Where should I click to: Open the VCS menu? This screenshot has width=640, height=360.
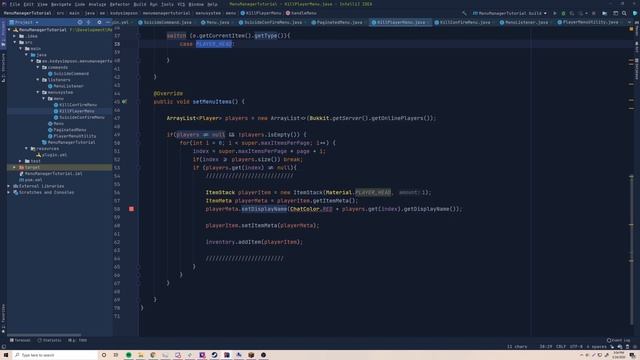[x=181, y=4]
